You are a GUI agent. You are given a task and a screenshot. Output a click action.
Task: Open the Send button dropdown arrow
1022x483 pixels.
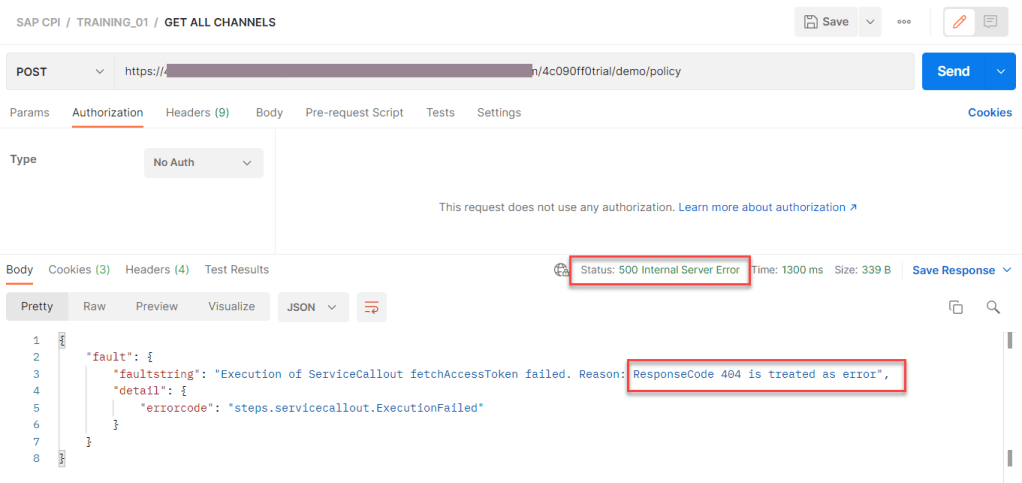coord(1001,72)
